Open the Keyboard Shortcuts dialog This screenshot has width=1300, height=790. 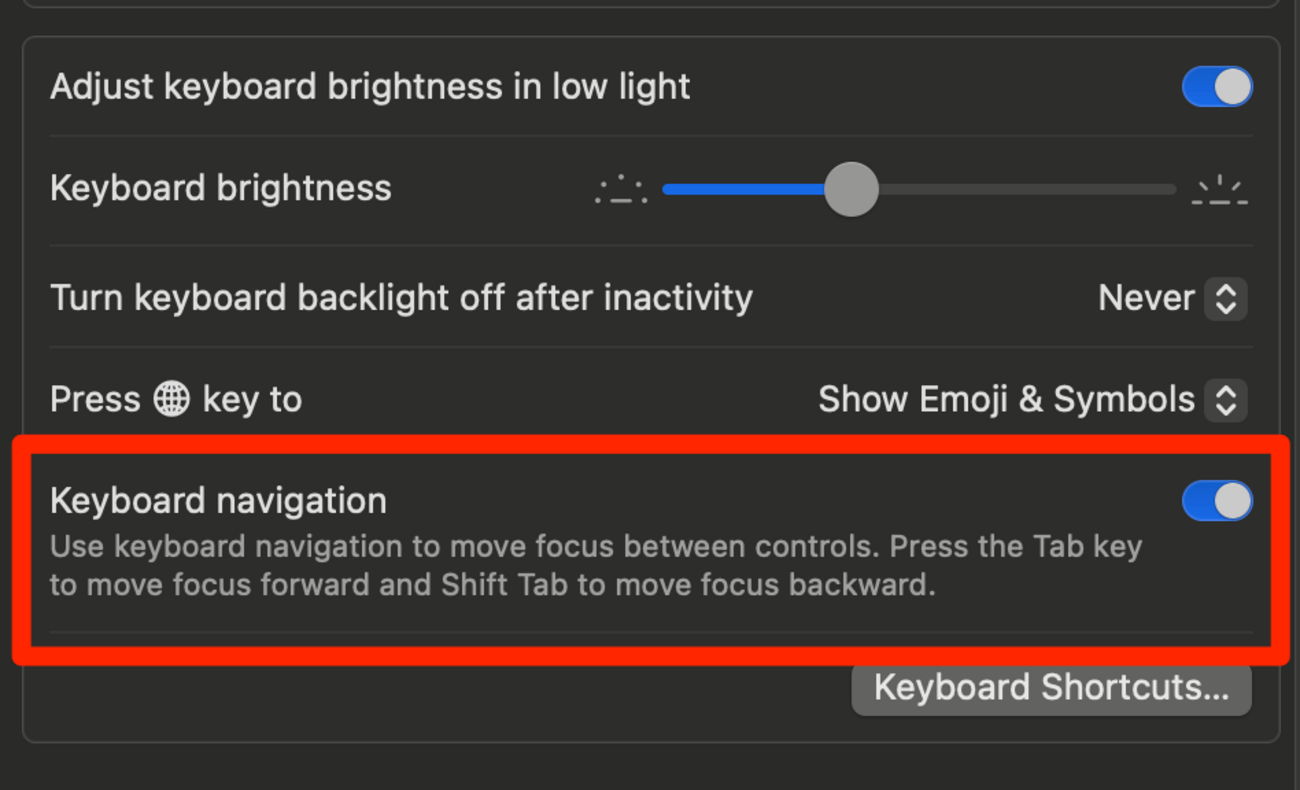click(x=1051, y=688)
